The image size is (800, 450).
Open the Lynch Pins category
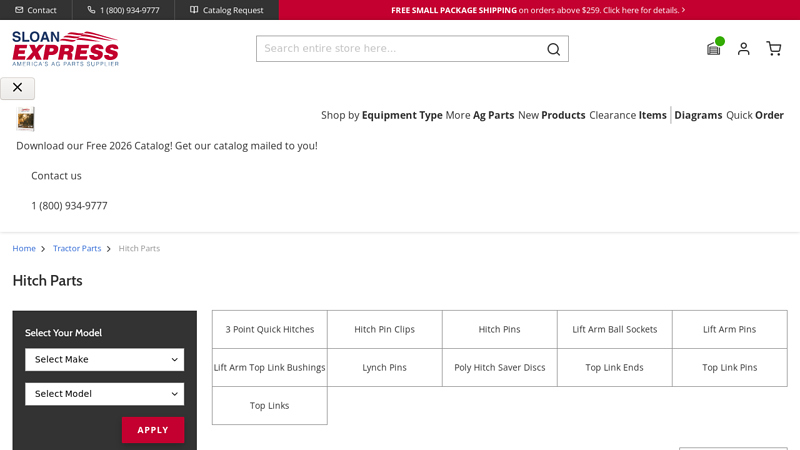(384, 368)
